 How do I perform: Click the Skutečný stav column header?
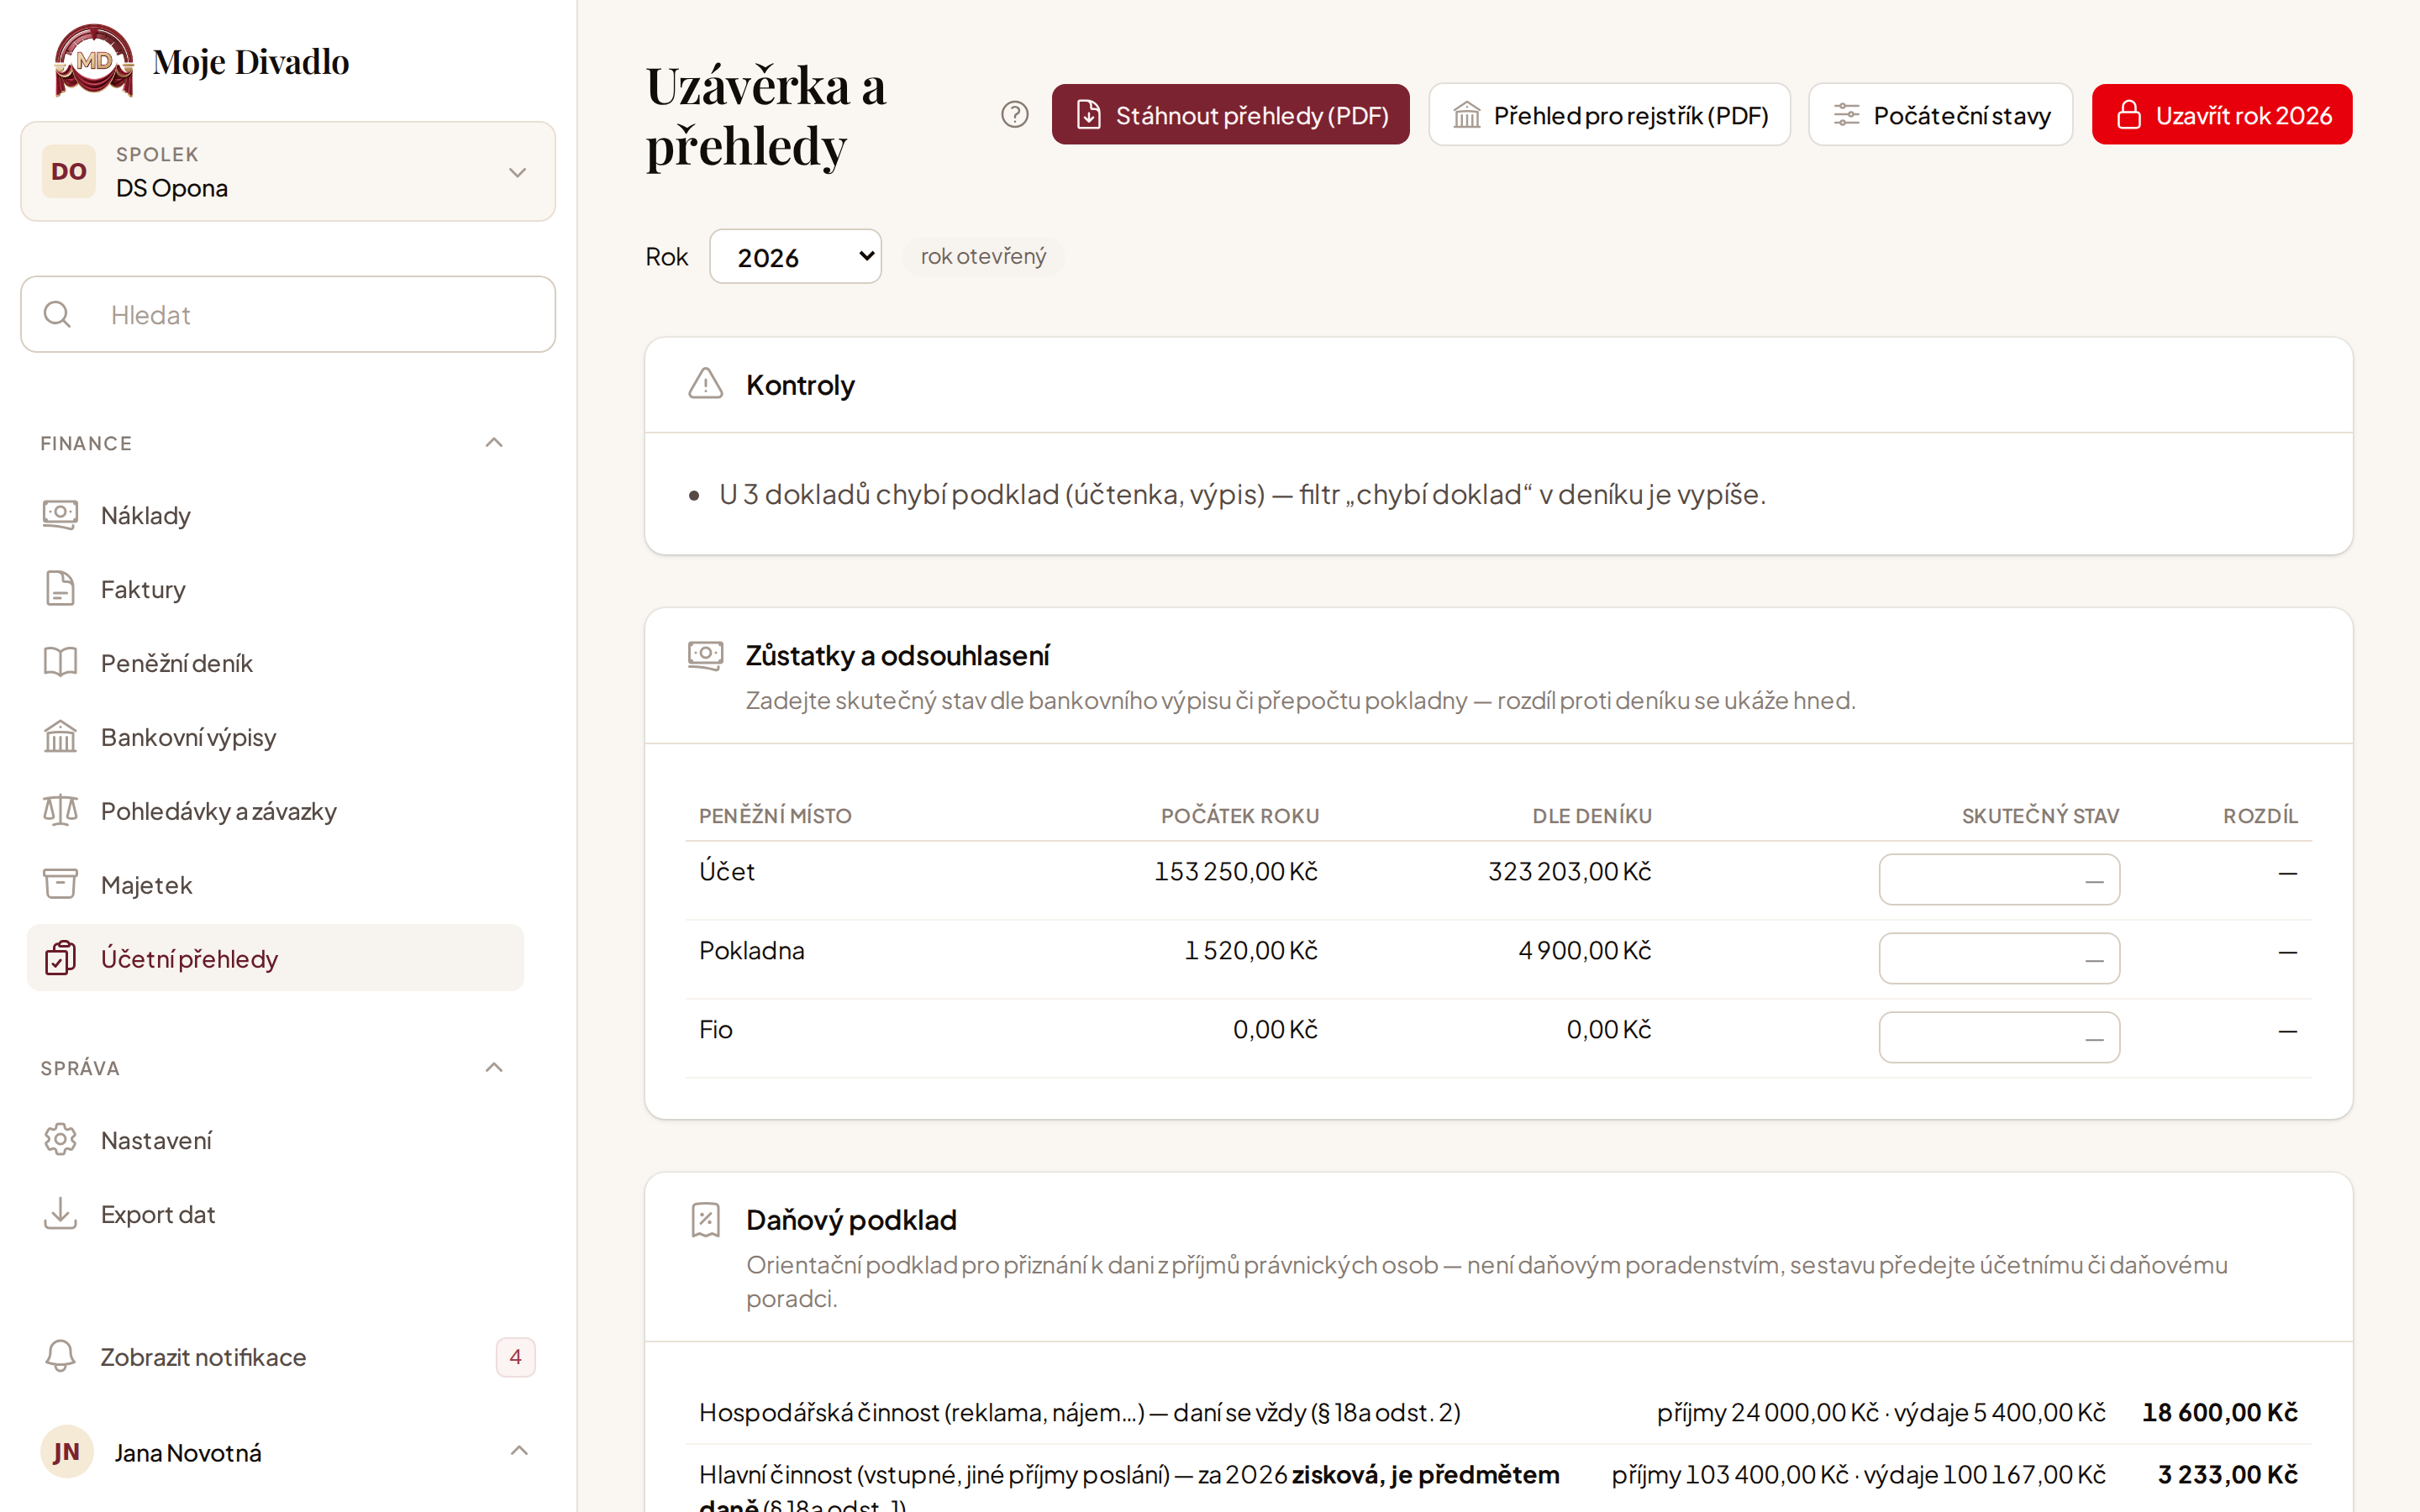(2040, 816)
